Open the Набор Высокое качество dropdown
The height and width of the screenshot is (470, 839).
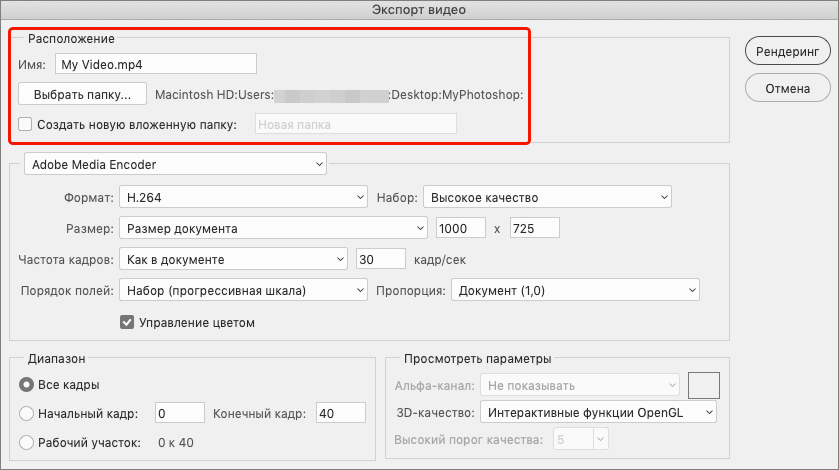click(x=547, y=198)
